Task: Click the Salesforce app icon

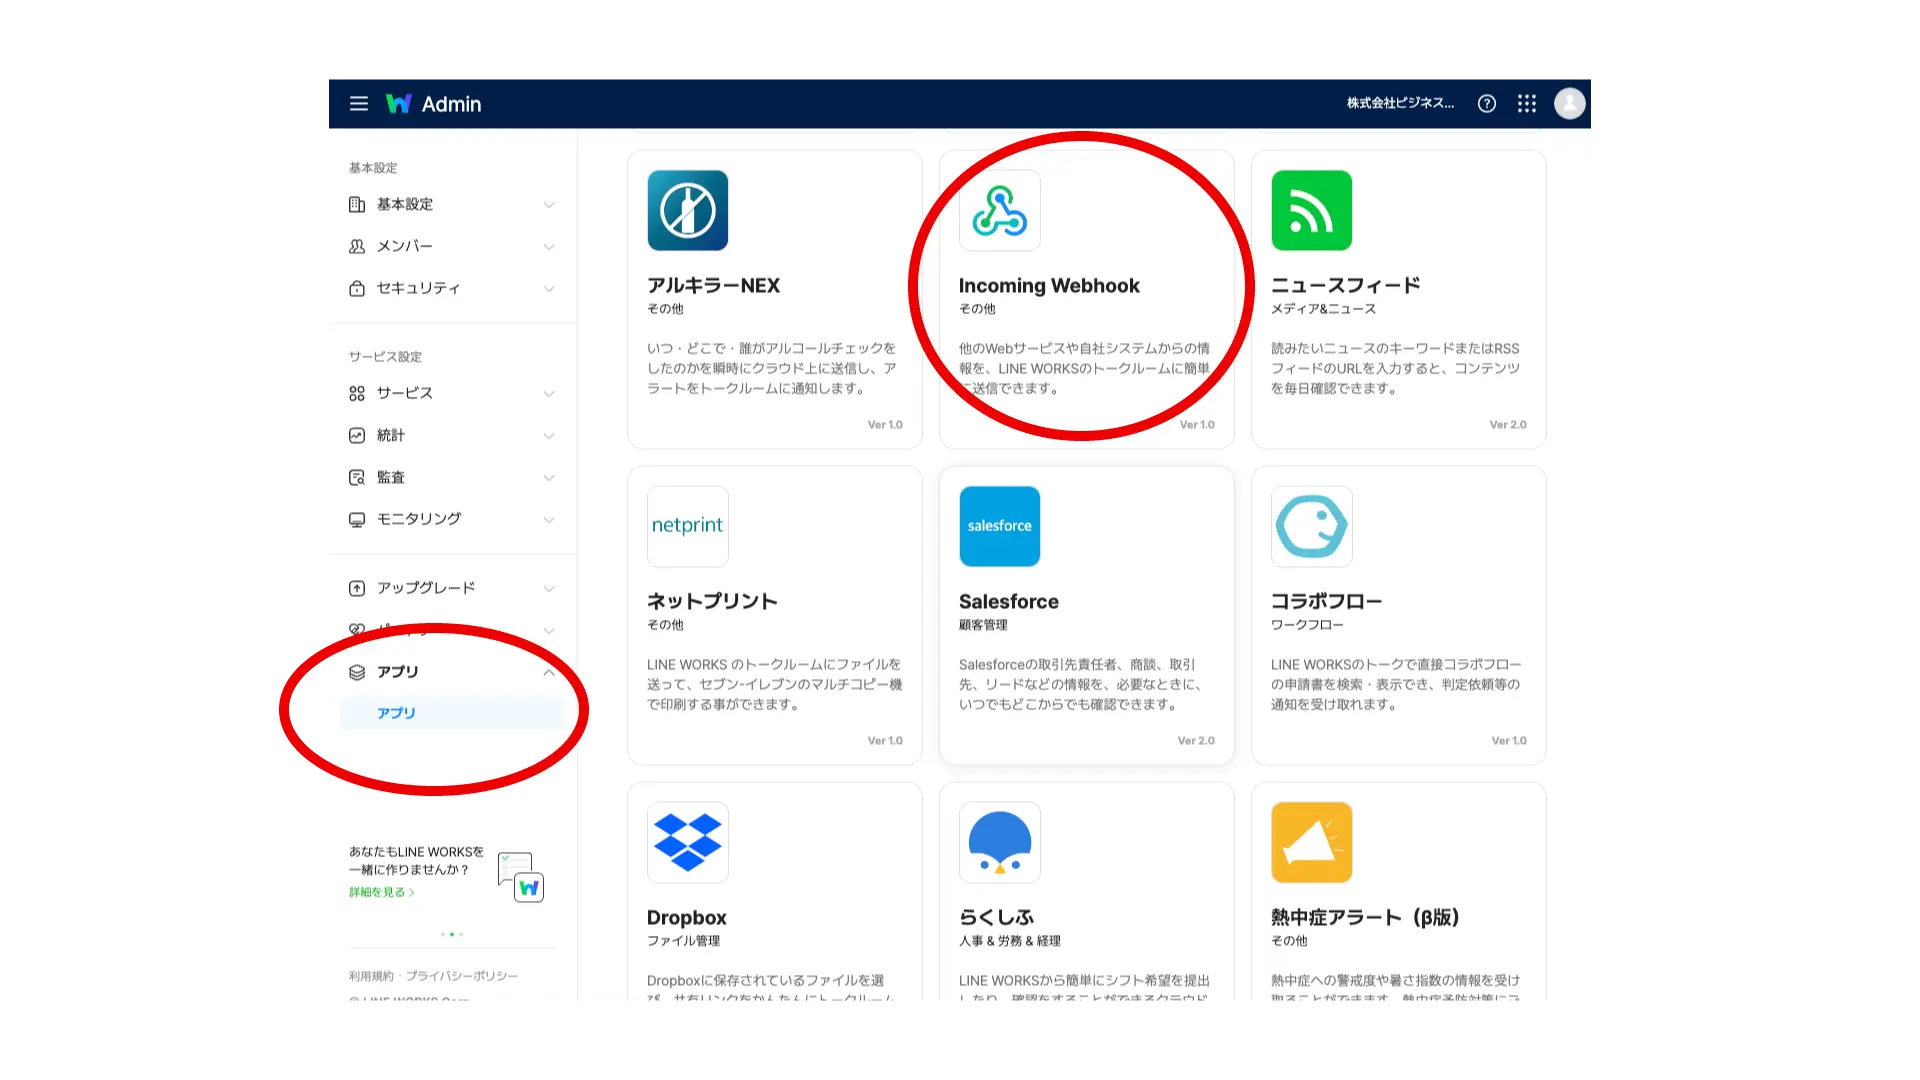Action: pyautogui.click(x=1000, y=526)
